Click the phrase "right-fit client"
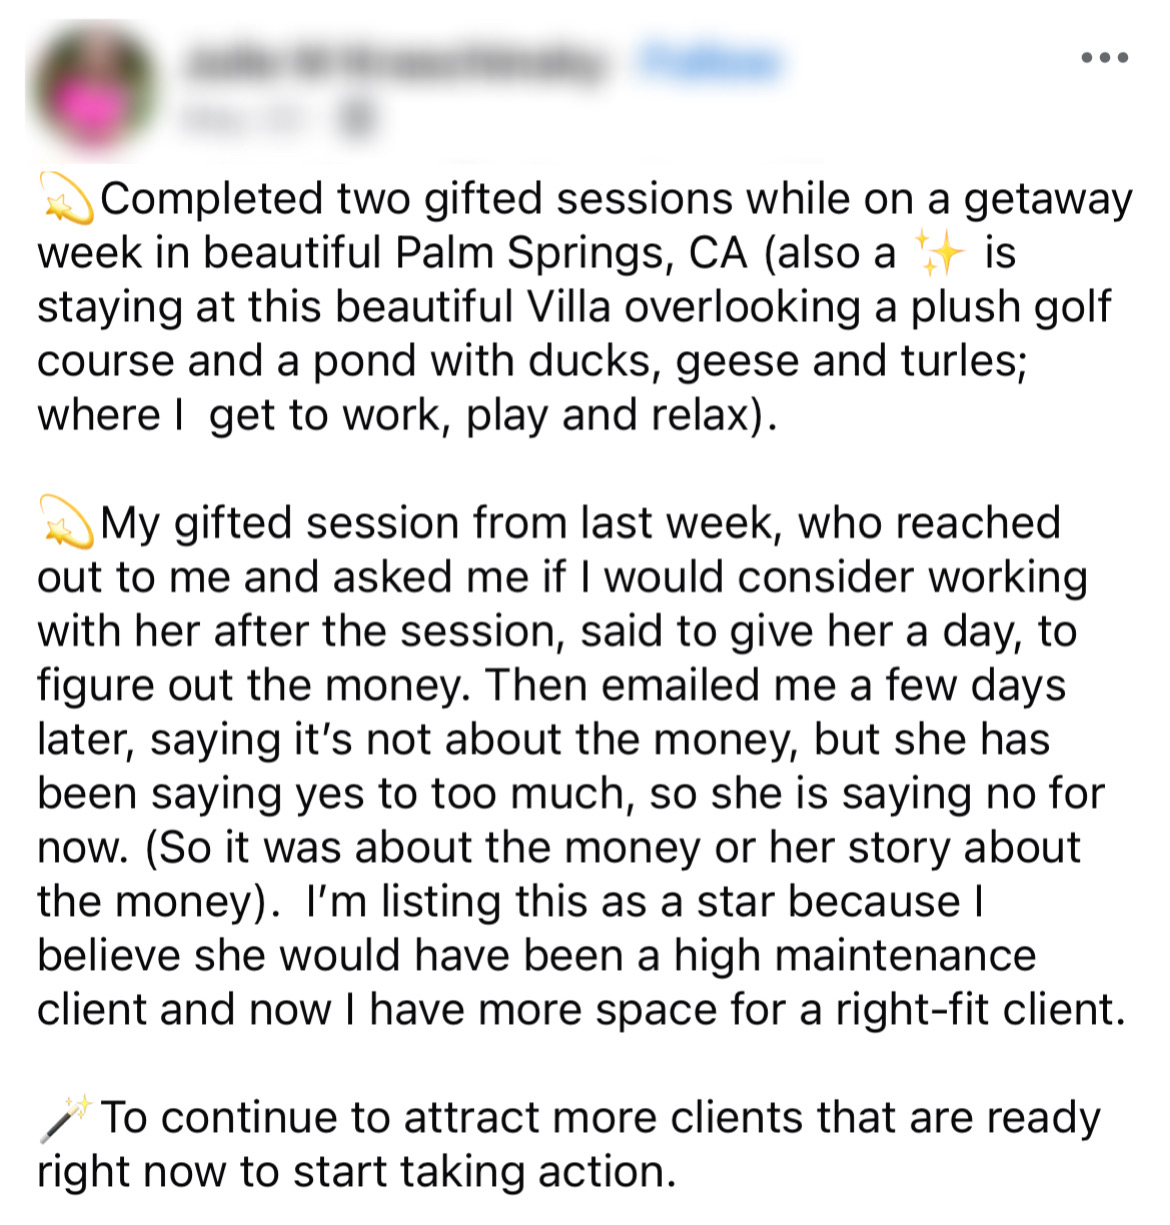This screenshot has height=1225, width=1170. 975,1010
